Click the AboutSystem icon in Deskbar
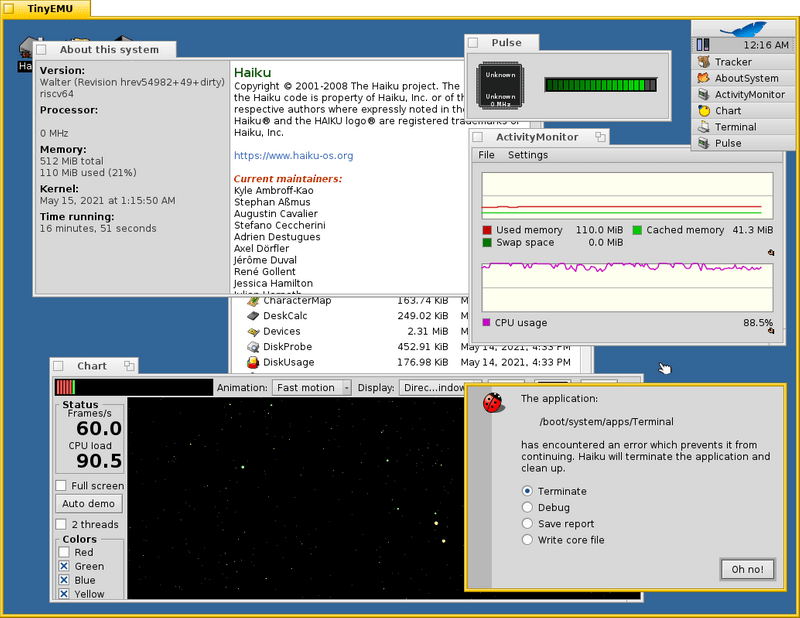The image size is (800, 618). pyautogui.click(x=704, y=78)
